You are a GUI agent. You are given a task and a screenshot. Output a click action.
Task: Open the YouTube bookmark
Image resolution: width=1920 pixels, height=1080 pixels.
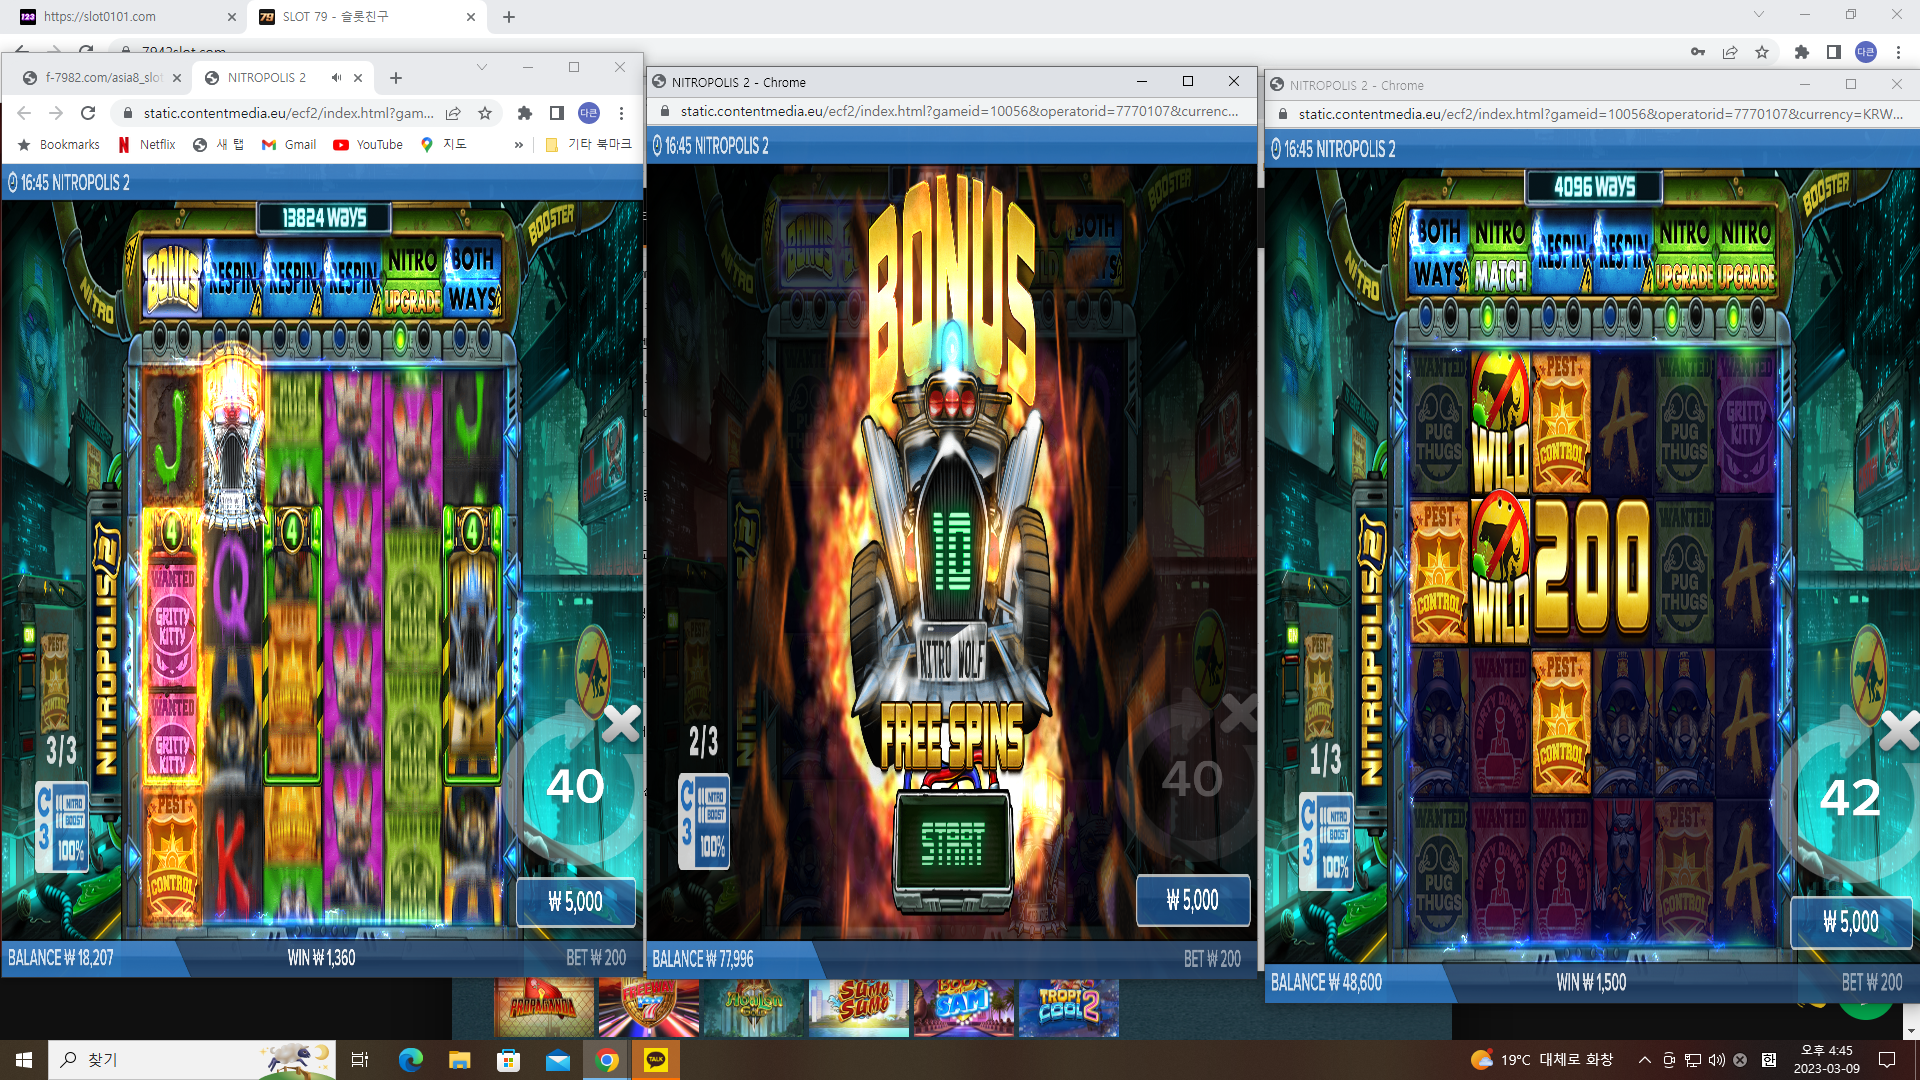(x=368, y=145)
